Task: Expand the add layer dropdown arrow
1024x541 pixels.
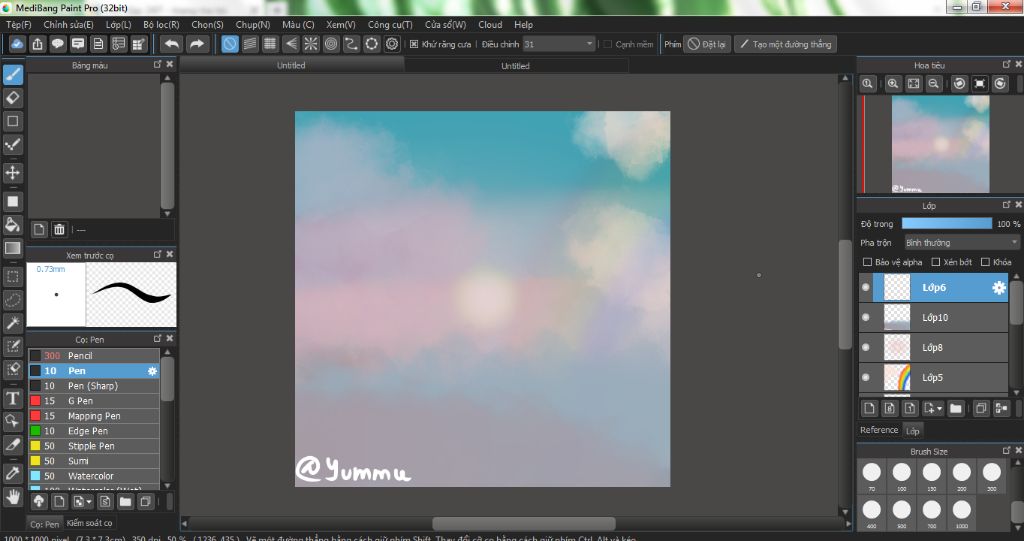Action: coord(940,409)
